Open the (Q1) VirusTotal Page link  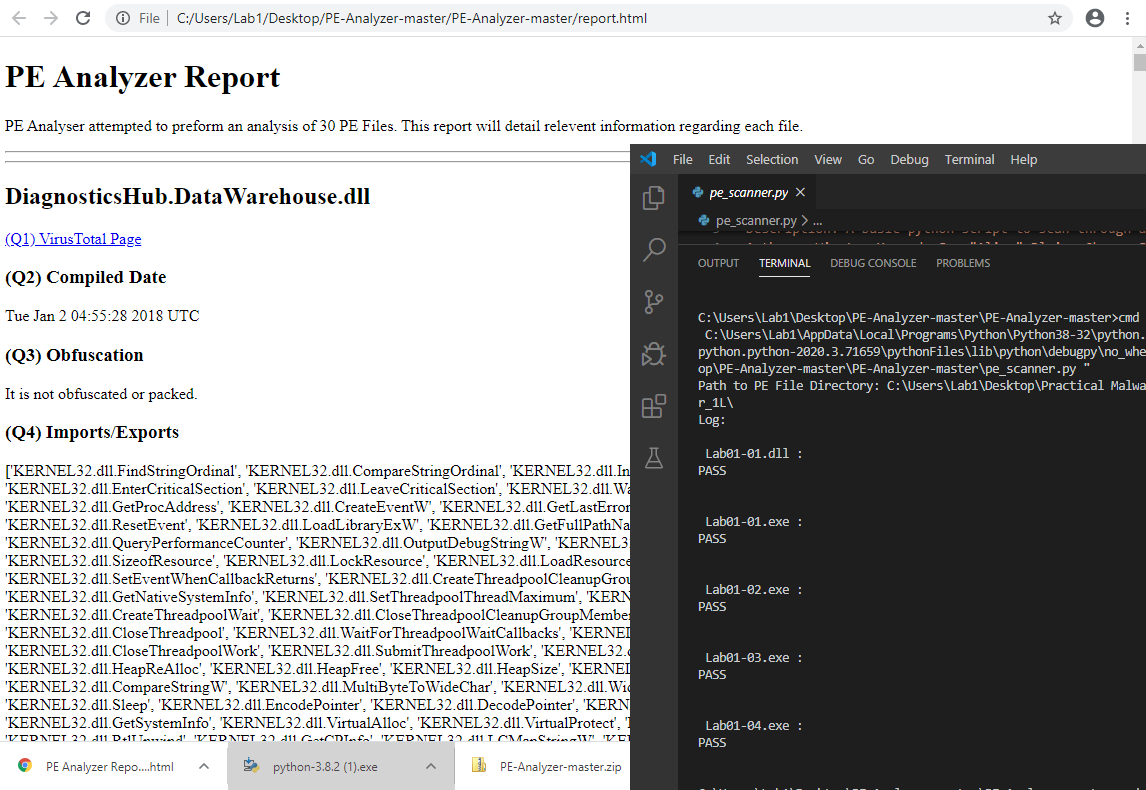pyautogui.click(x=73, y=239)
